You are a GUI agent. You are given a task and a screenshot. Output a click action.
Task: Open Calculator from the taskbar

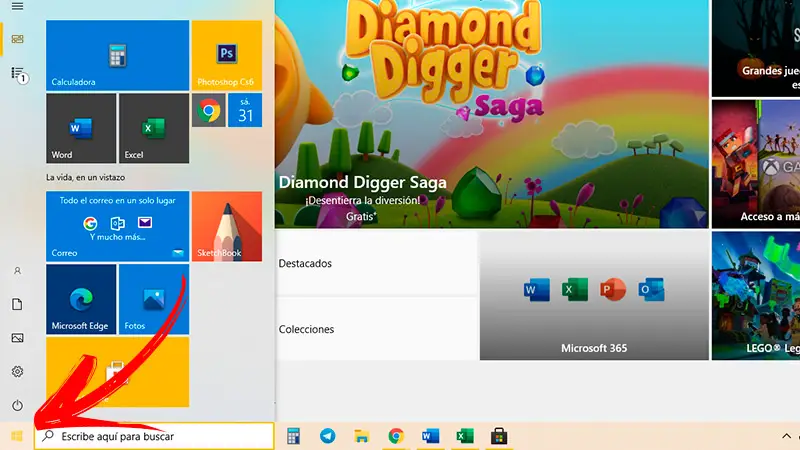pos(293,436)
